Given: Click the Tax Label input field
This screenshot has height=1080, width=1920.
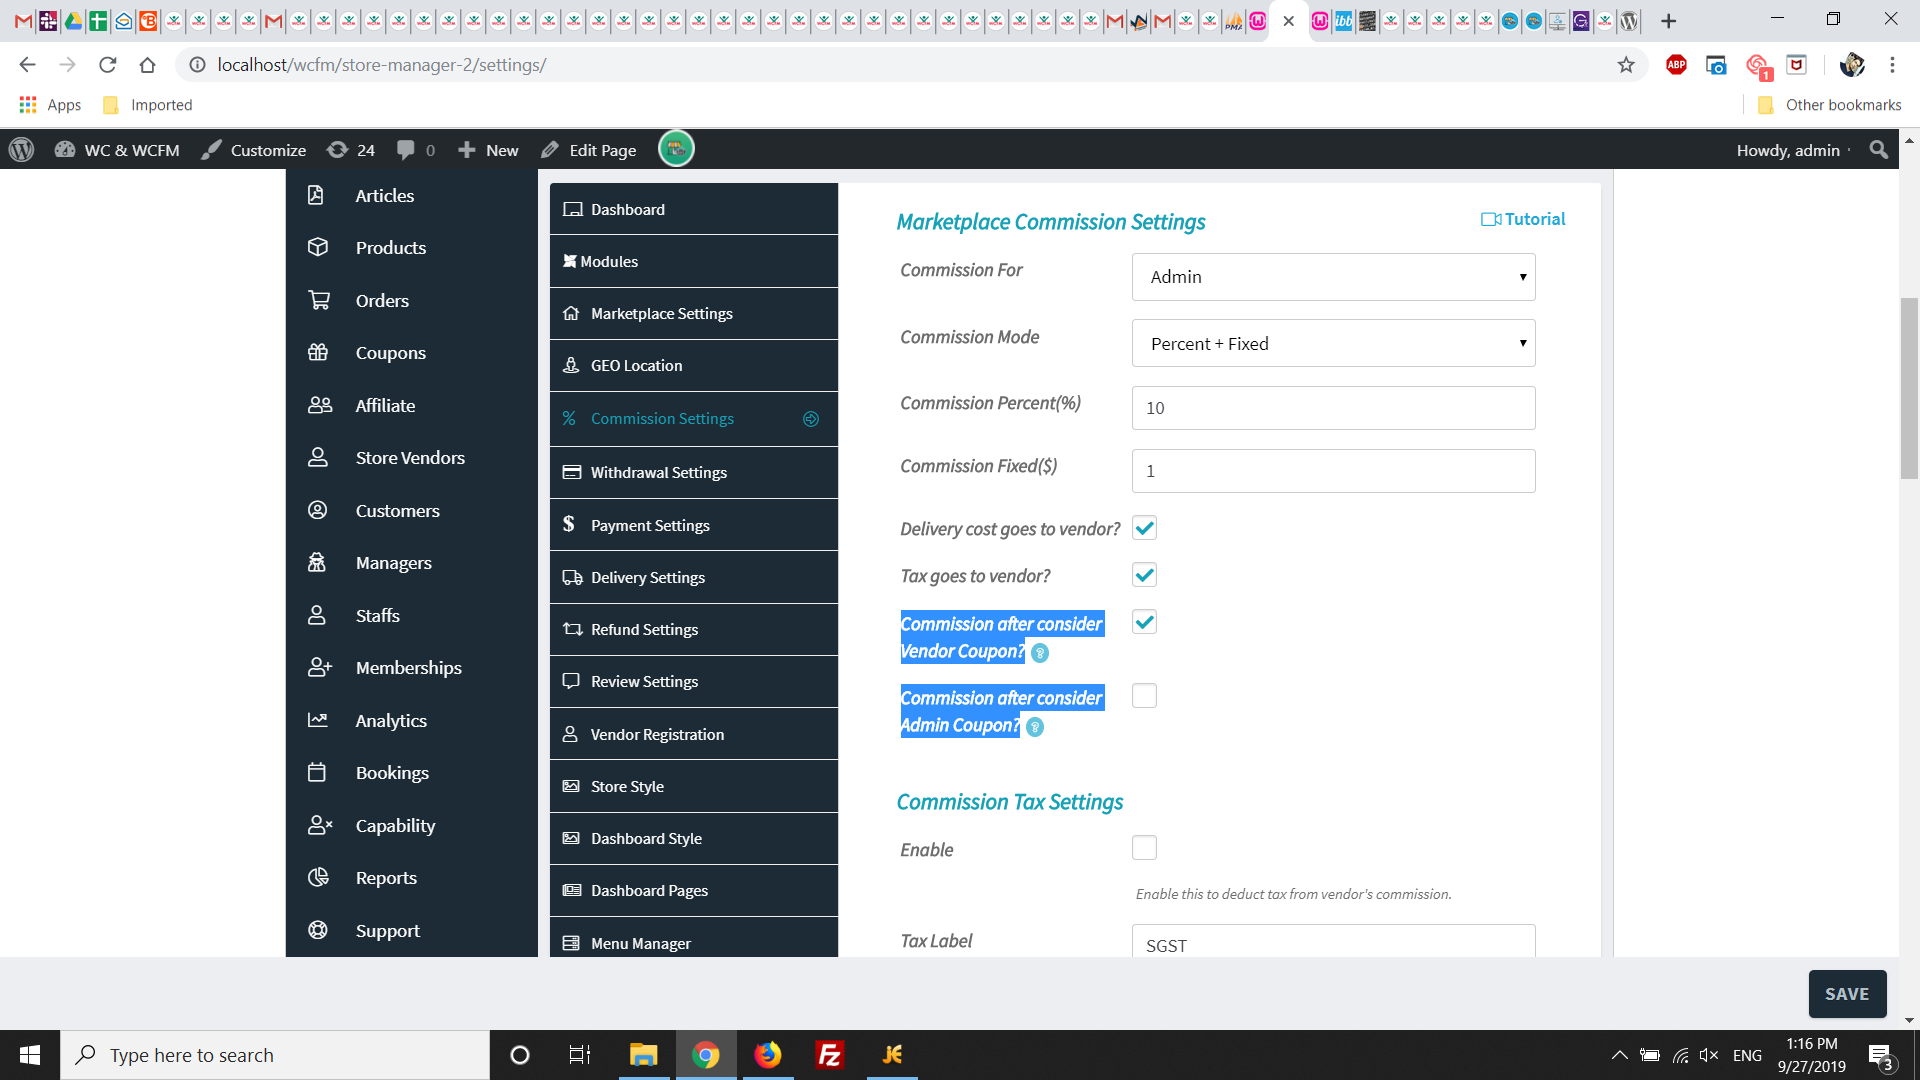Looking at the screenshot, I should (x=1333, y=941).
